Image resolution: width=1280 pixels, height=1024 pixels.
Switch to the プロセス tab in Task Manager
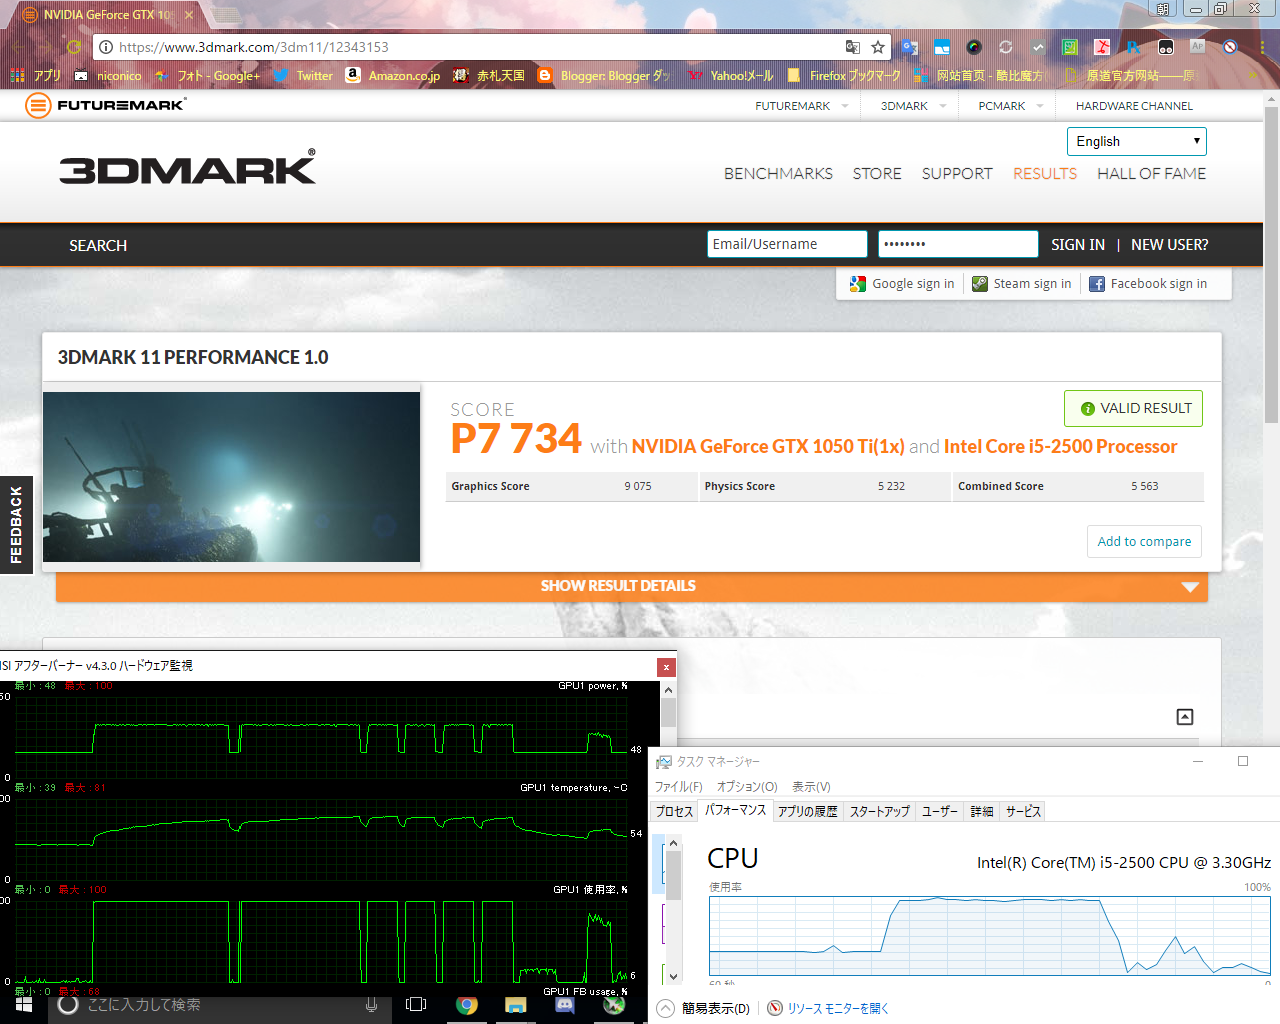click(x=675, y=811)
